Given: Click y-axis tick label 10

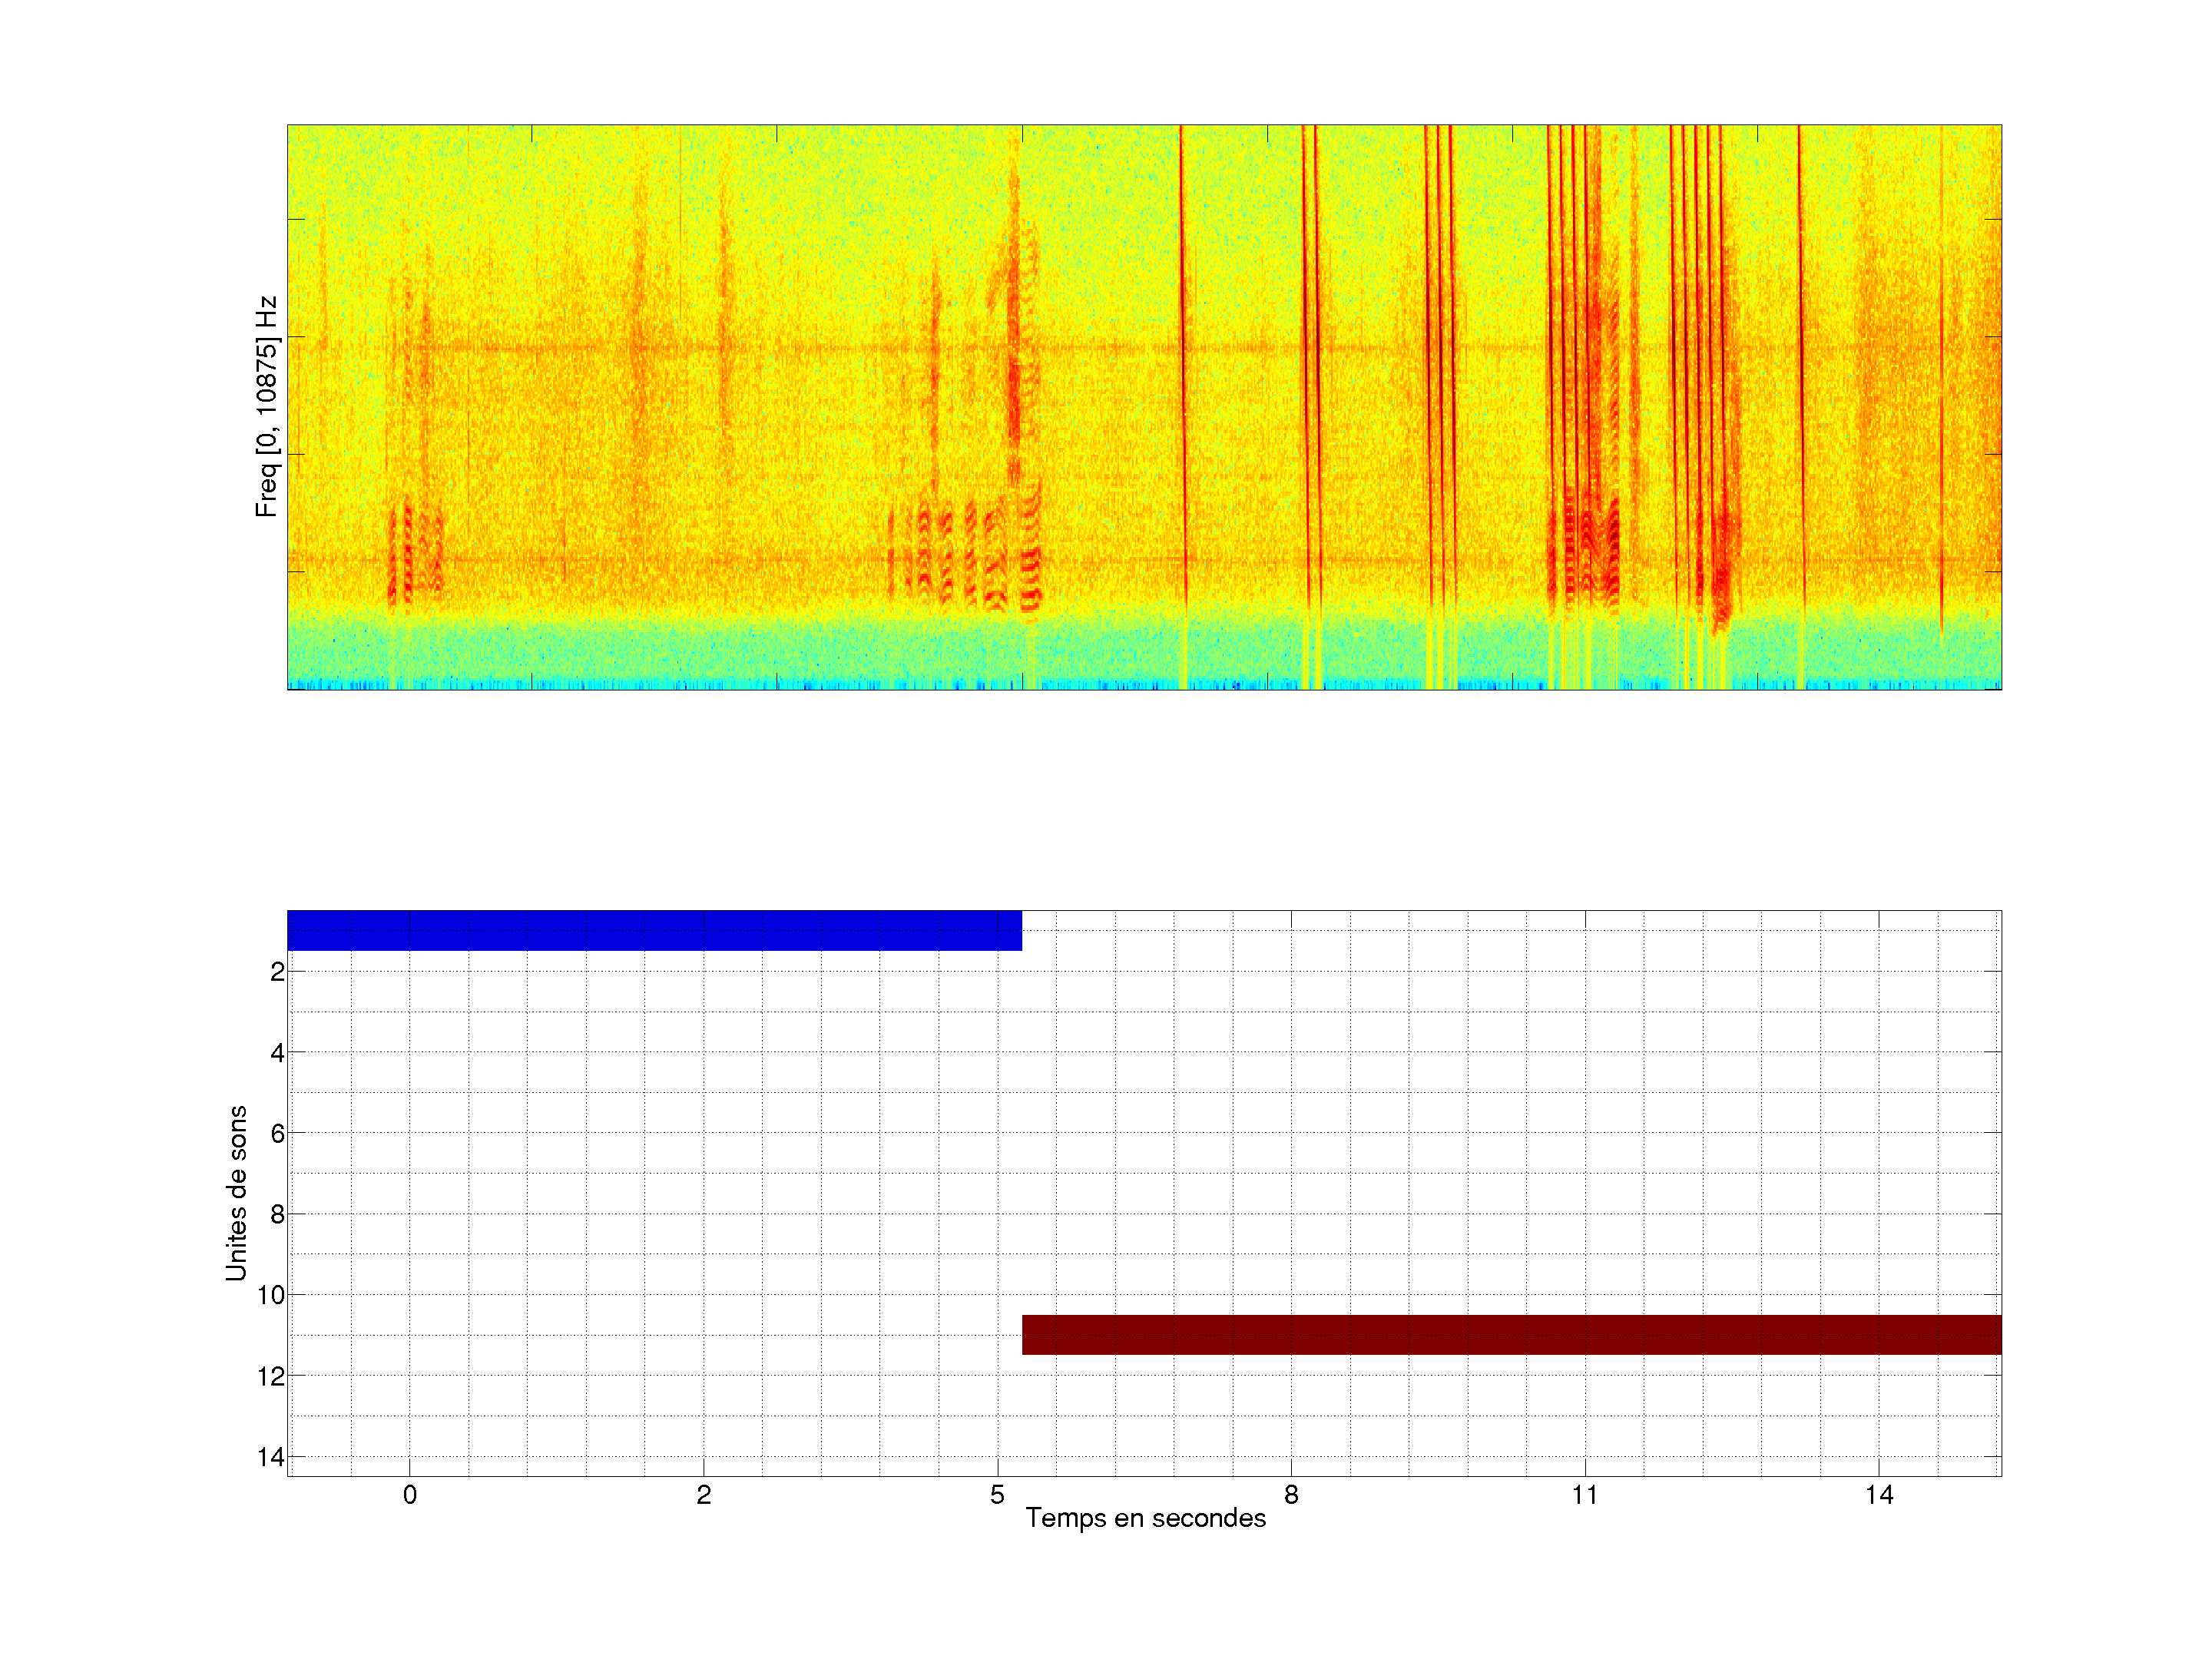Looking at the screenshot, I should pyautogui.click(x=271, y=1296).
